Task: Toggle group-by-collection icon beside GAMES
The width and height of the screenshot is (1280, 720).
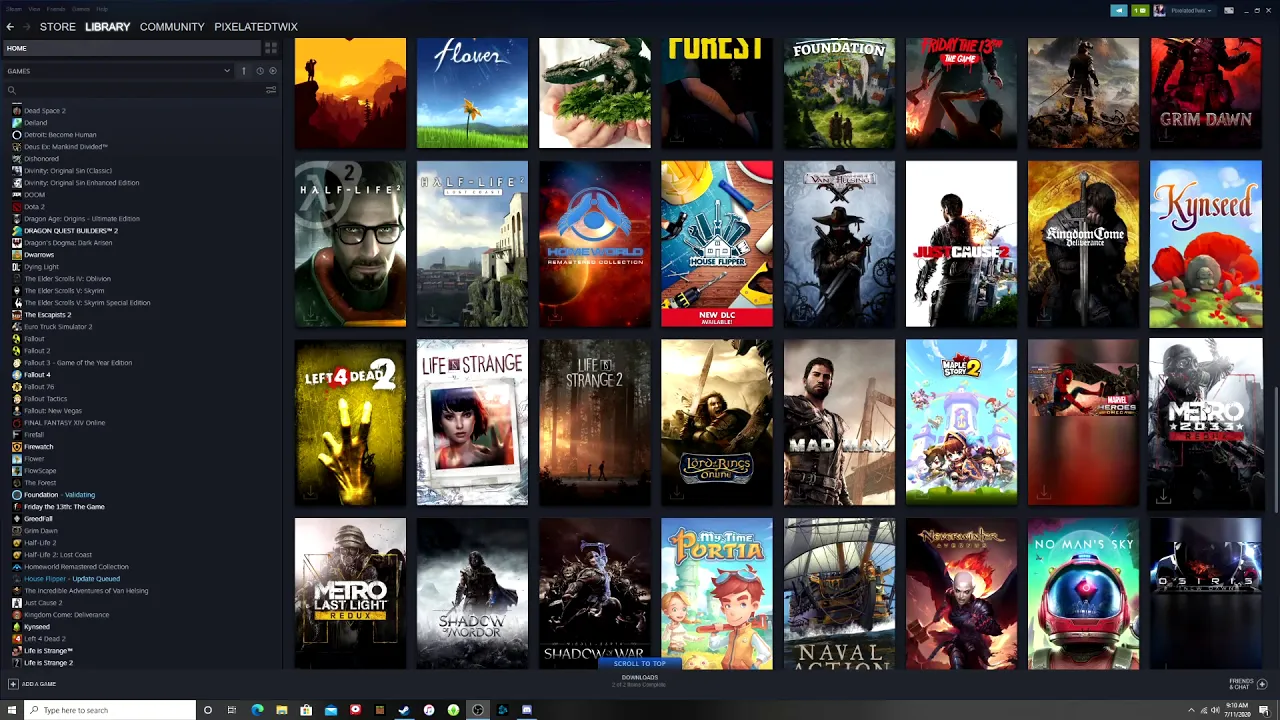Action: tap(243, 71)
